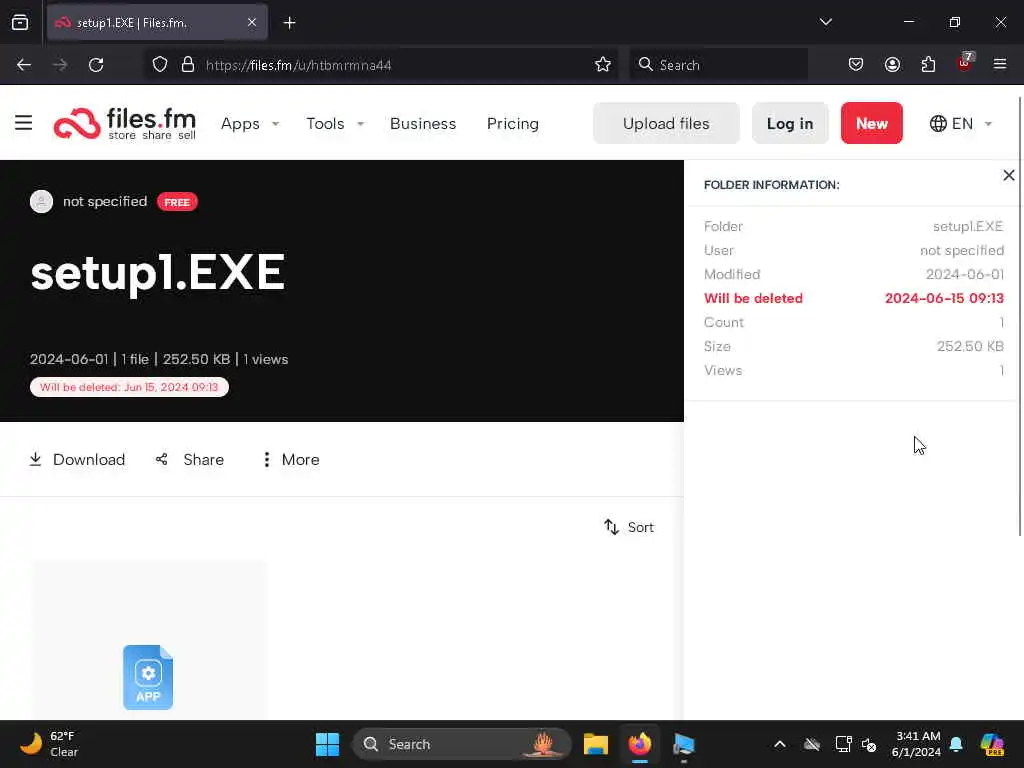This screenshot has height=768, width=1024.
Task: Go back to the previous page
Action: click(x=24, y=65)
